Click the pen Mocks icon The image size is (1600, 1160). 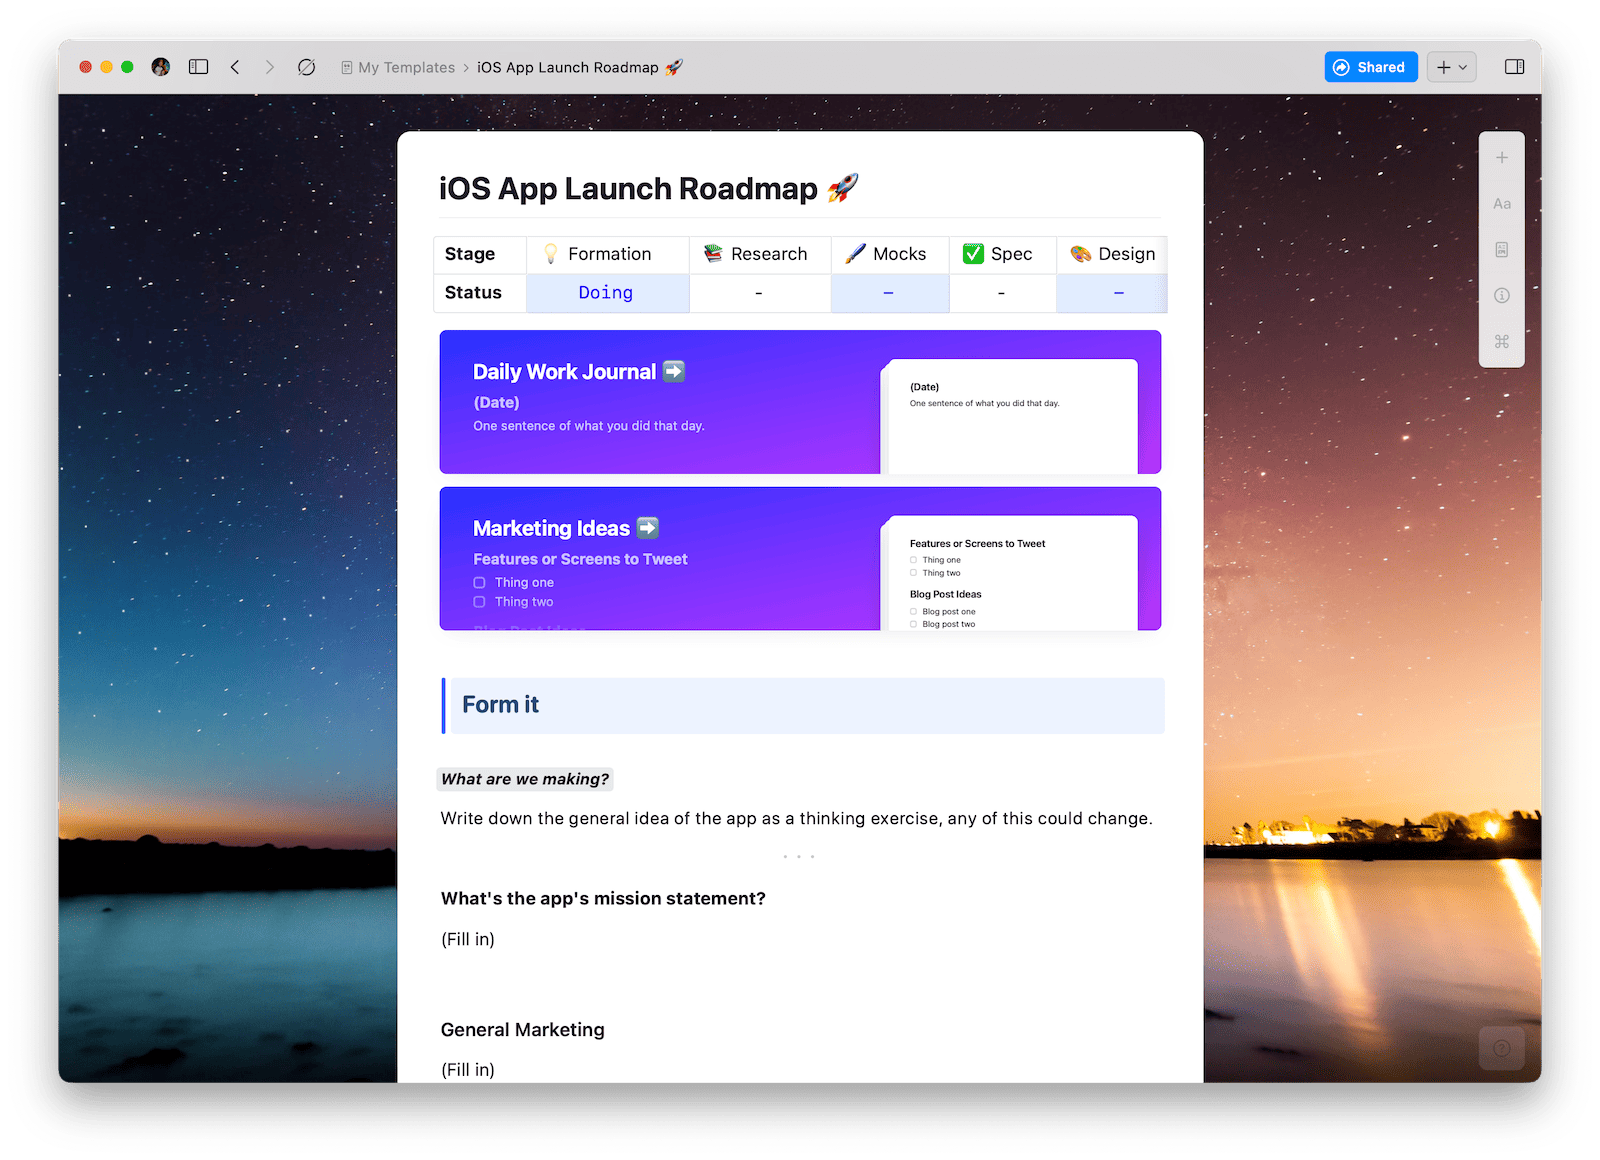pos(855,254)
